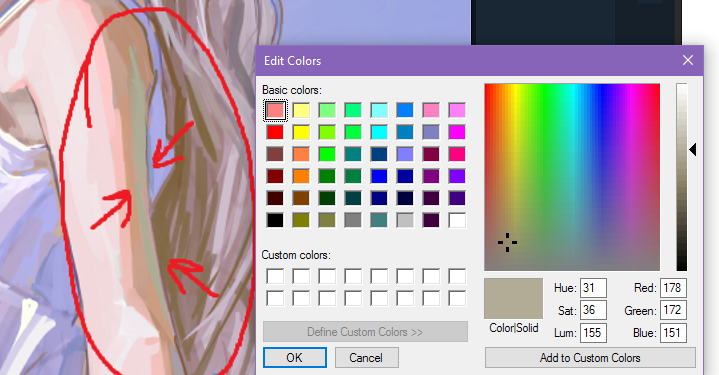Image resolution: width=719 pixels, height=375 pixels.
Task: Select the first empty Custom colors slot
Action: click(x=275, y=276)
